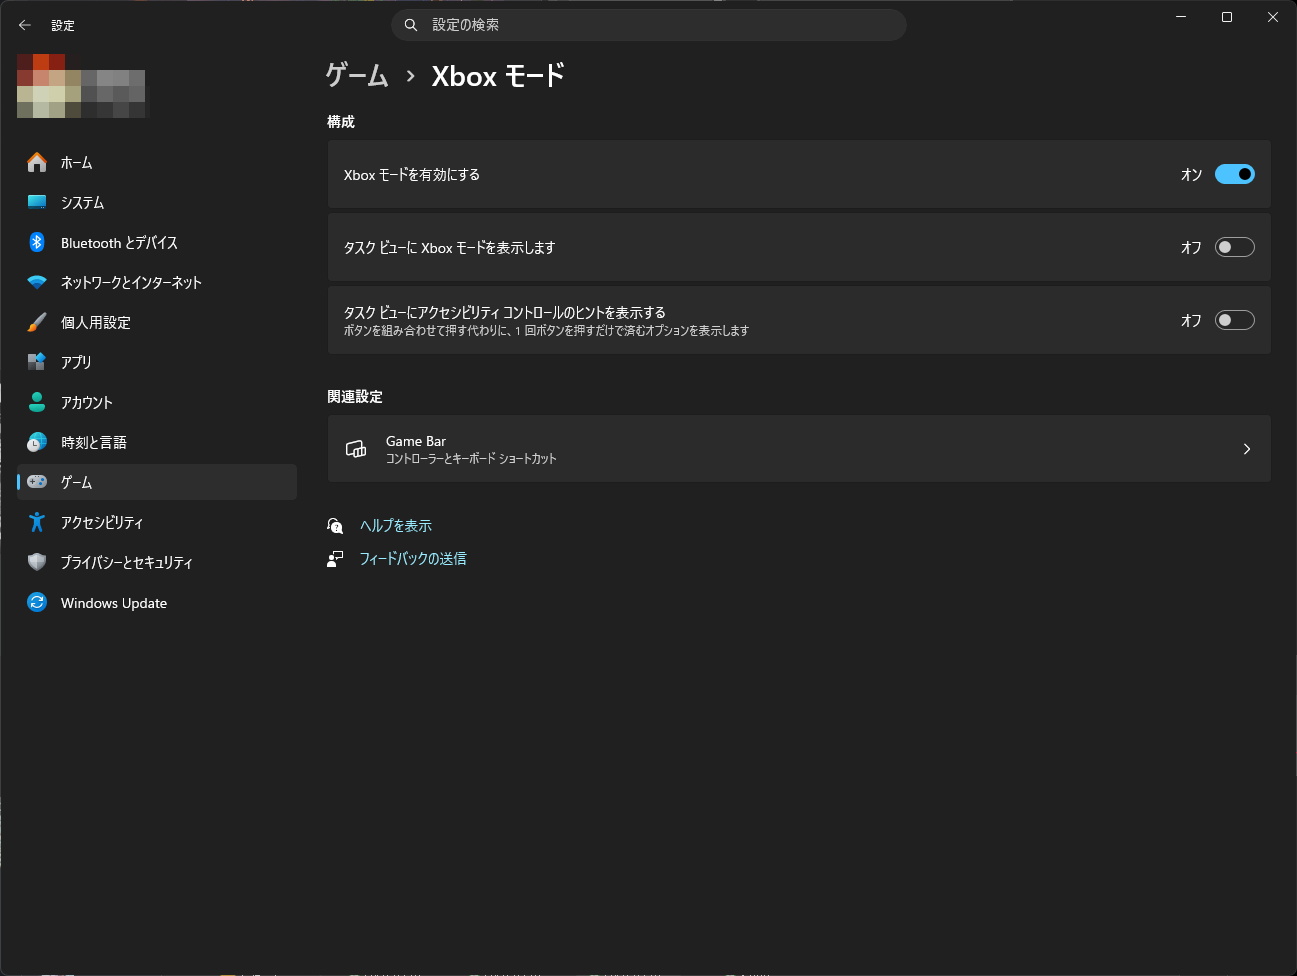Open 時刻と言語 settings

[157, 442]
